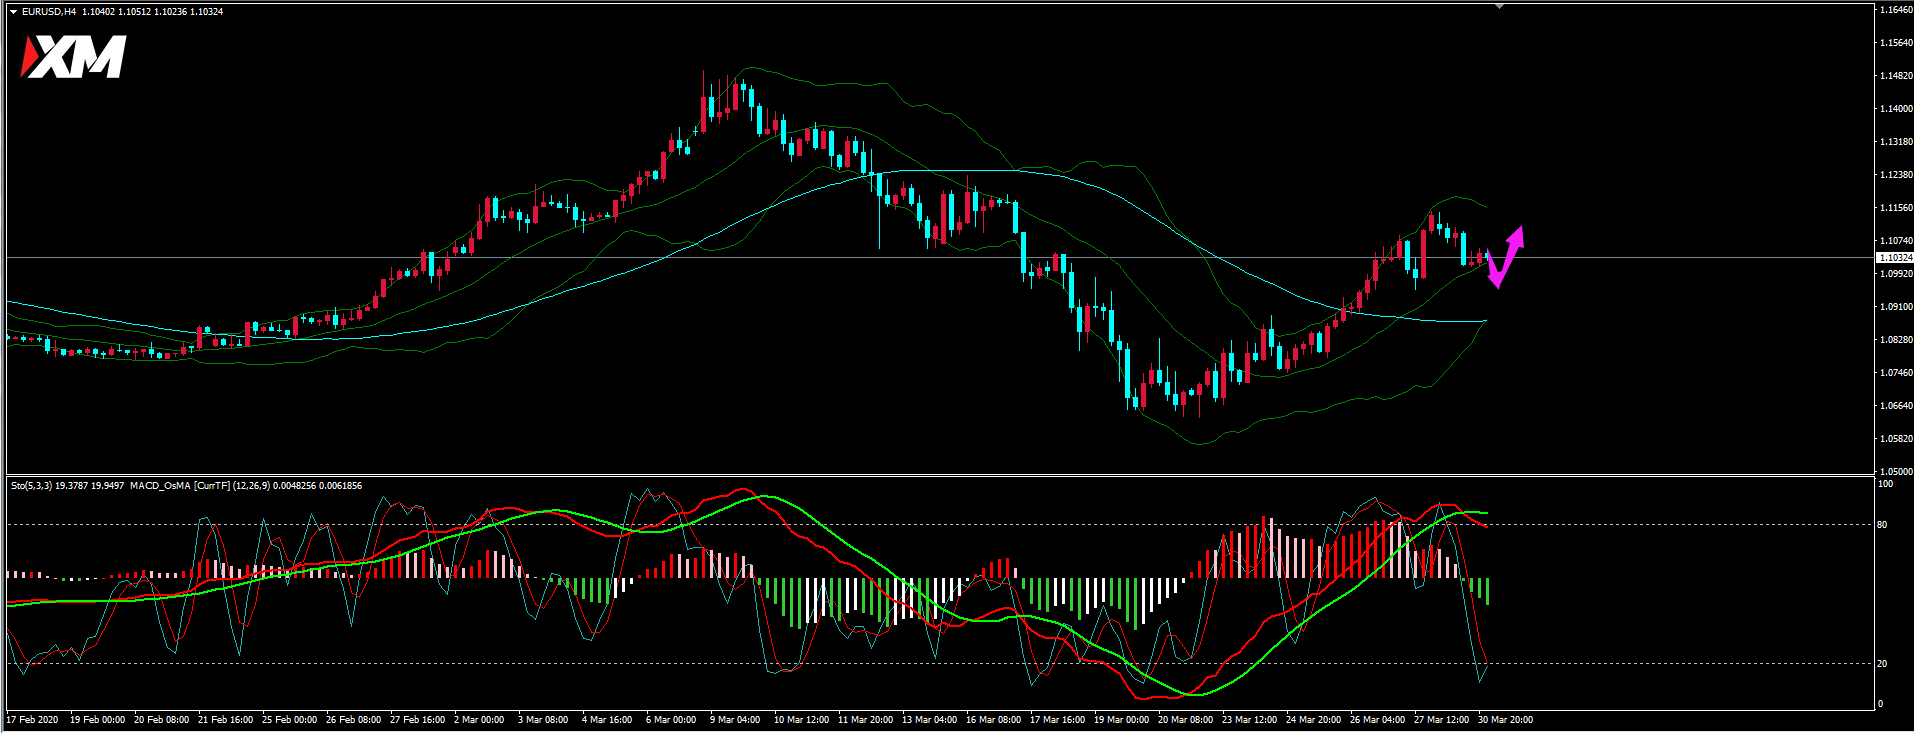Click the 100 level on oscillator scale
The height and width of the screenshot is (733, 1914).
coord(1885,484)
